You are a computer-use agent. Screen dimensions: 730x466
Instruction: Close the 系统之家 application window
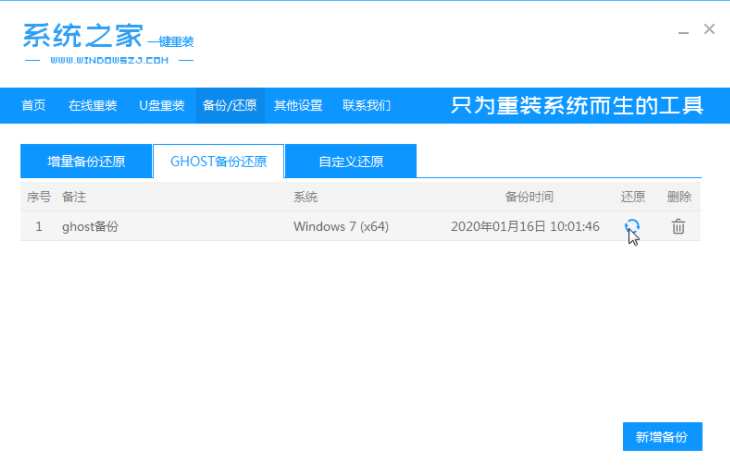pyautogui.click(x=709, y=30)
